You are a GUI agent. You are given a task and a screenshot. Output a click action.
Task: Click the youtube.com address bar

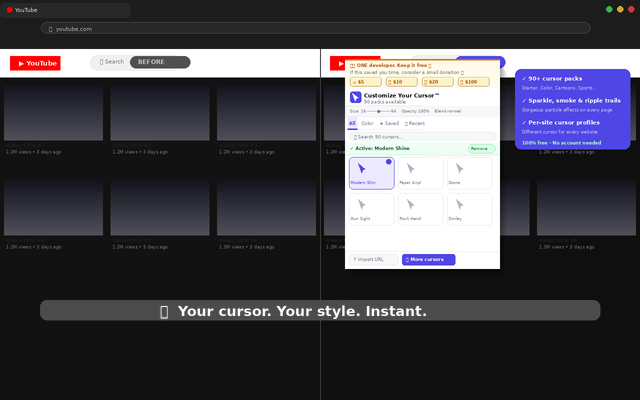[x=316, y=28]
